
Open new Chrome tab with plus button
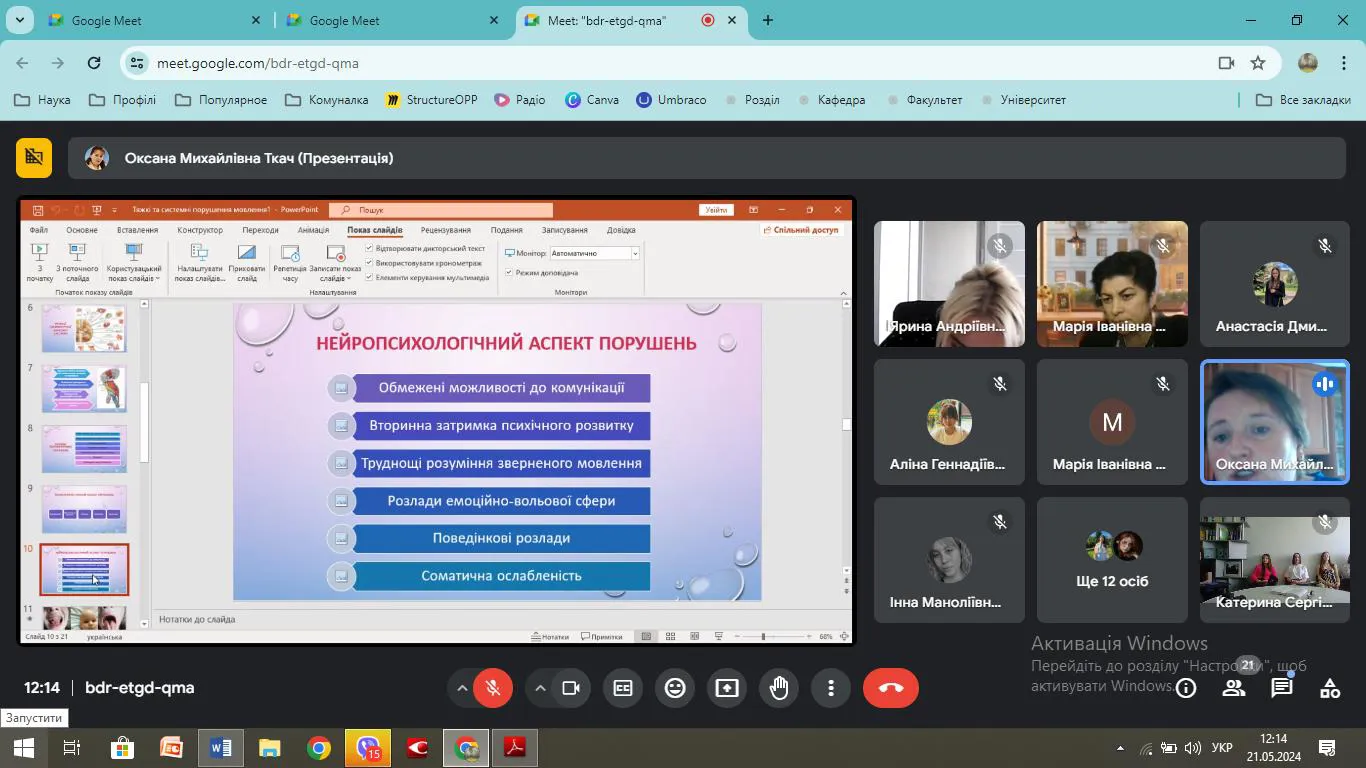click(x=767, y=20)
